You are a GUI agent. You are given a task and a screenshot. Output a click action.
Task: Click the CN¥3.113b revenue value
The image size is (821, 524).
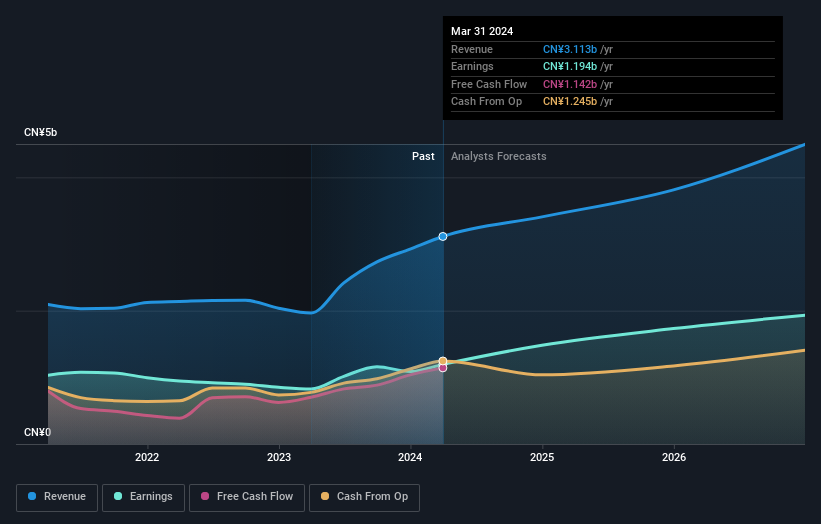[x=570, y=49]
